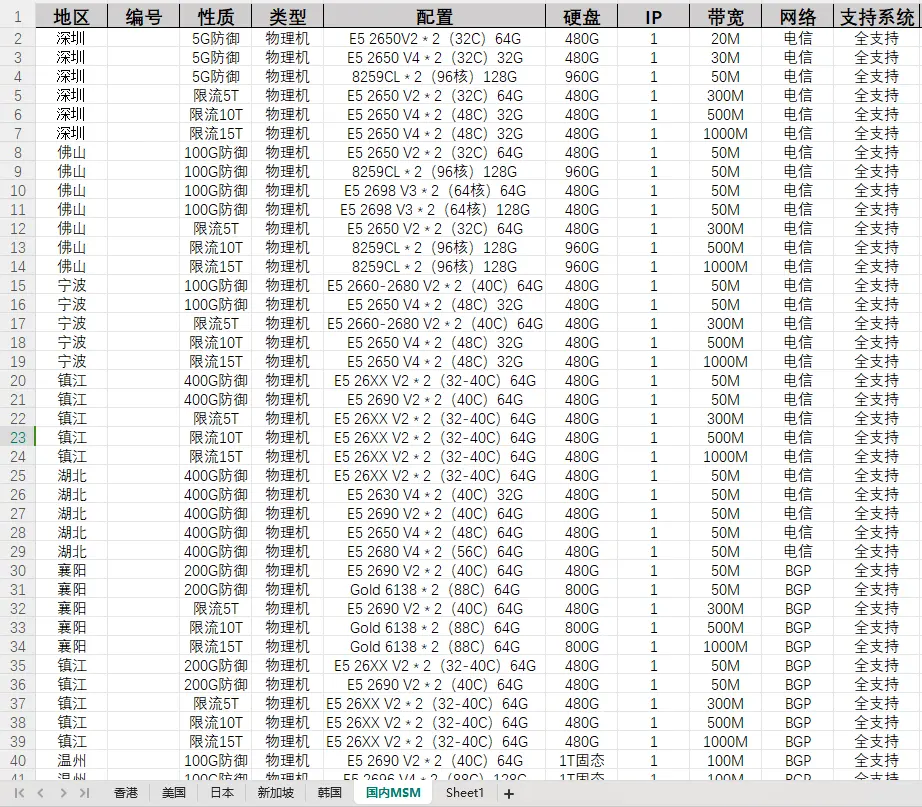
Task: Click 800G disk cell in row 31
Action: (582, 589)
